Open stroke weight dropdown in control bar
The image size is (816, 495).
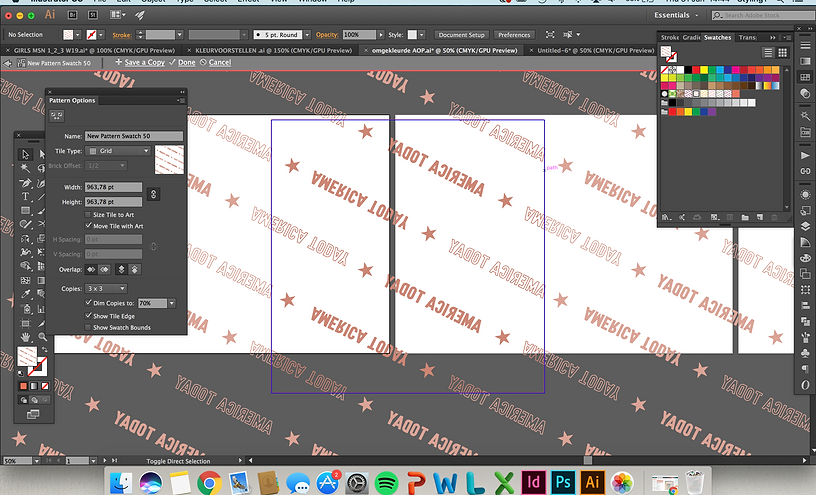179,35
